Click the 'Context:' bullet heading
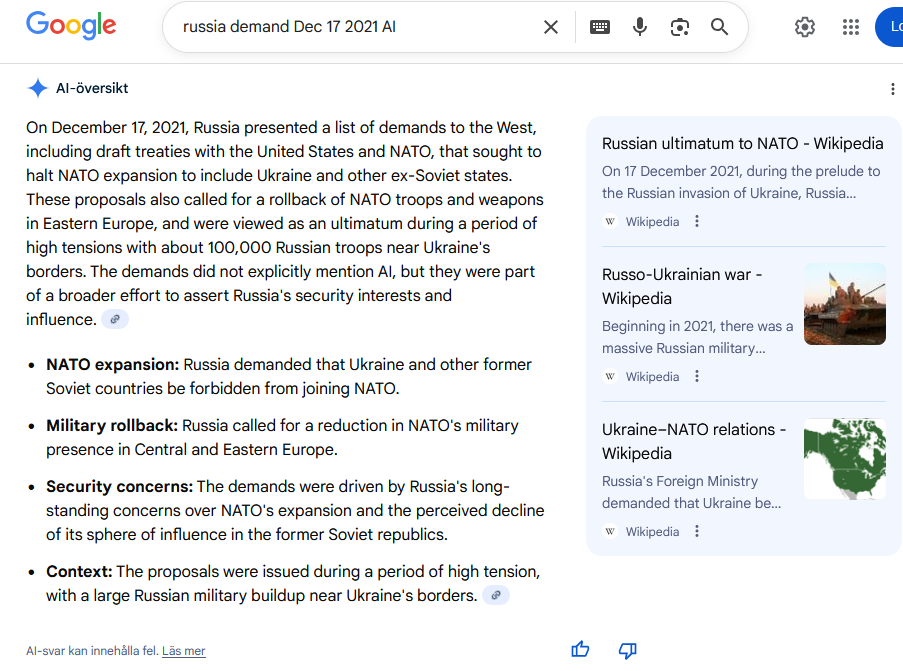Screen dimensions: 903x671 [x=79, y=571]
